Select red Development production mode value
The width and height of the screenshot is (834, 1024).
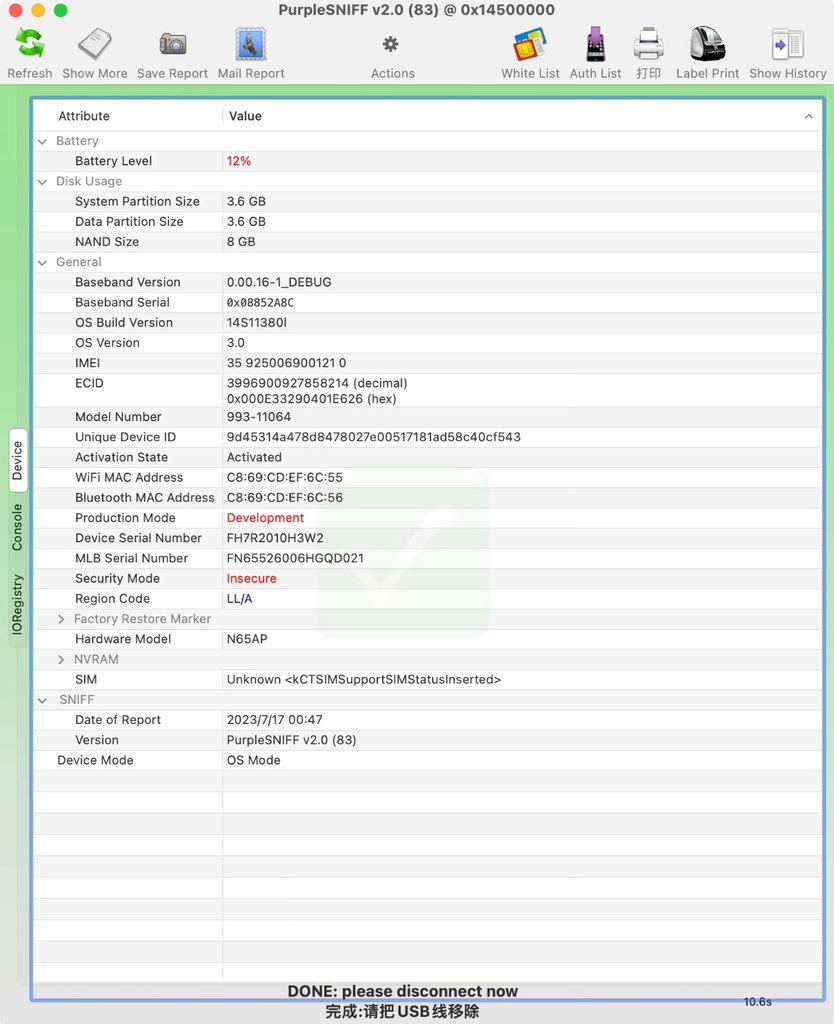[x=265, y=518]
